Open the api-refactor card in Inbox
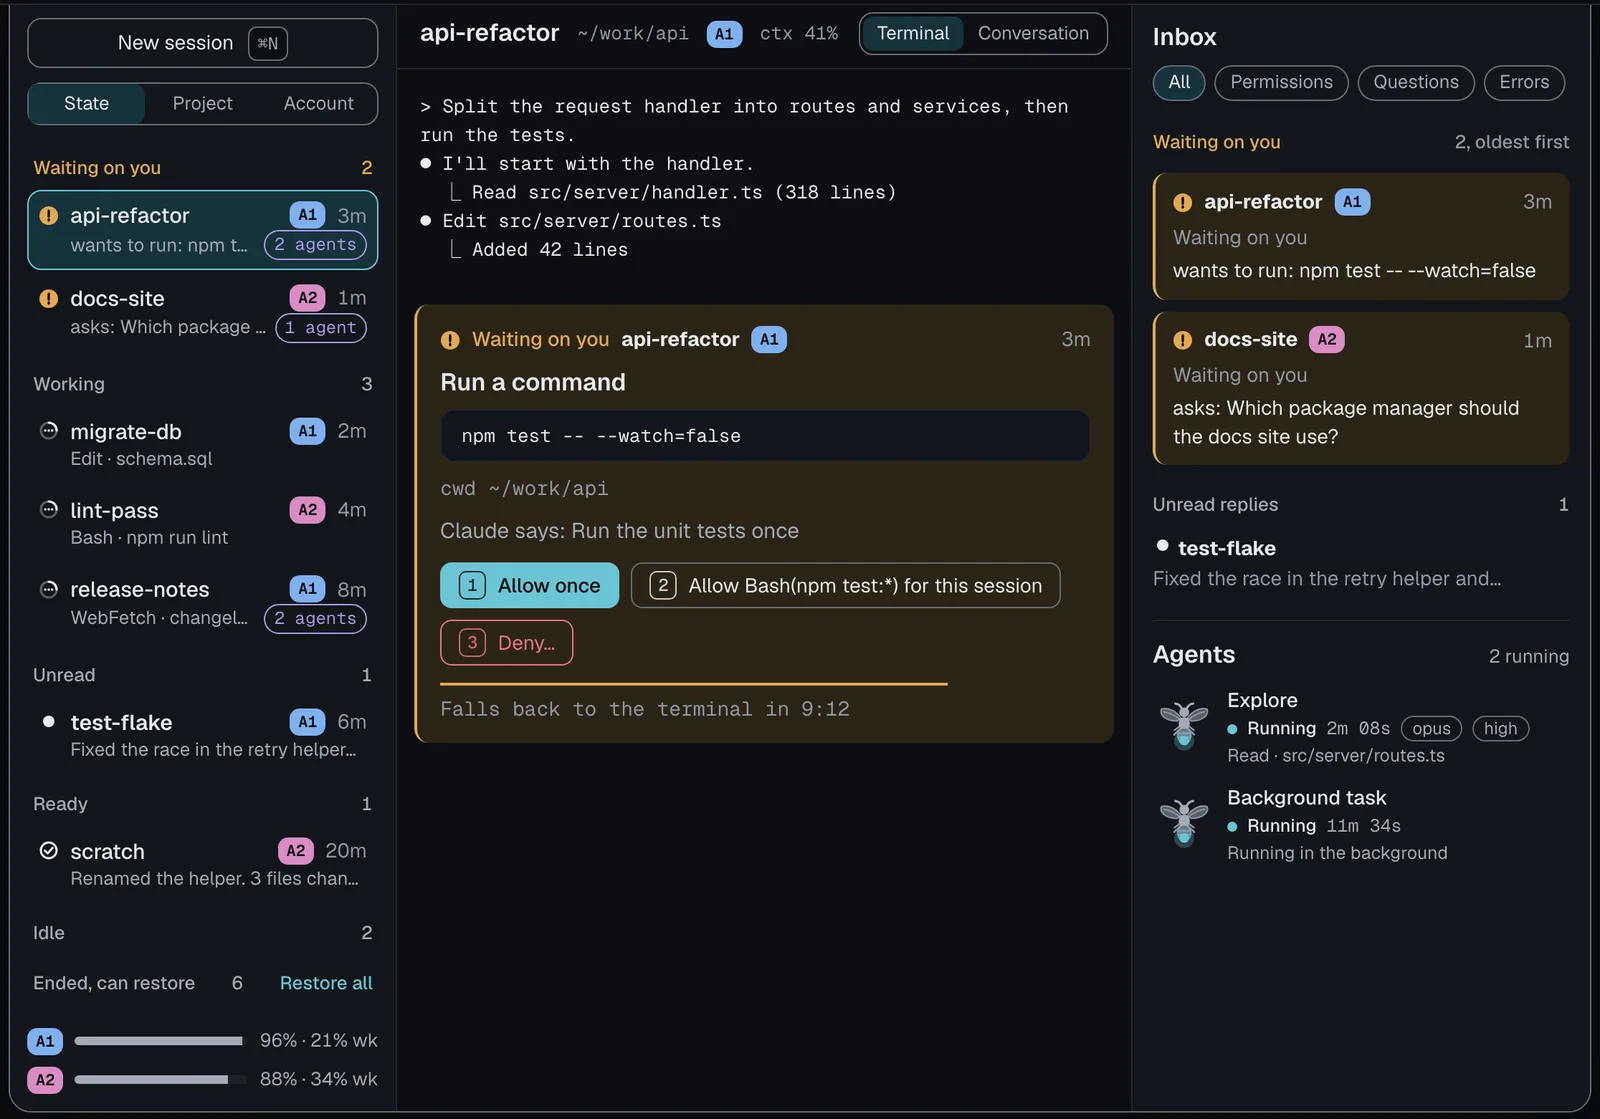 pos(1361,236)
